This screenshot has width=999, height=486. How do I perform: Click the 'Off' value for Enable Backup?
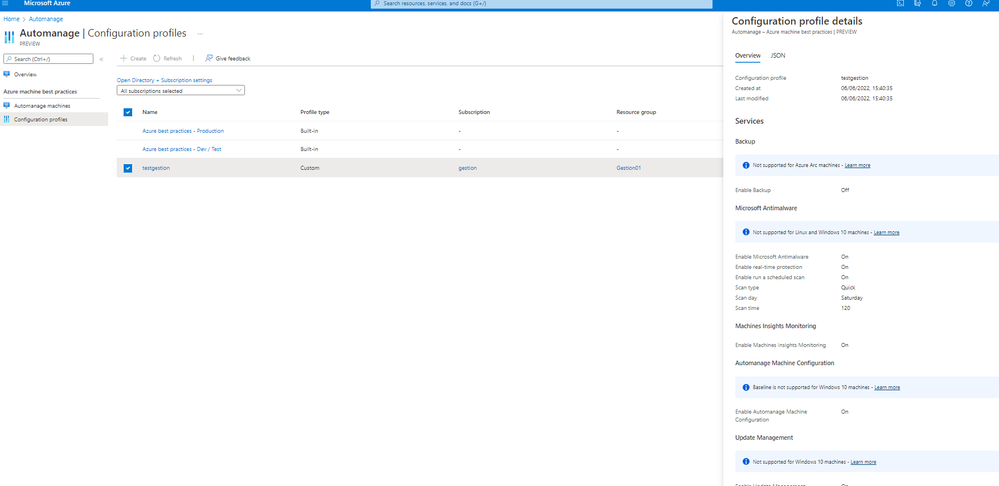pos(845,190)
